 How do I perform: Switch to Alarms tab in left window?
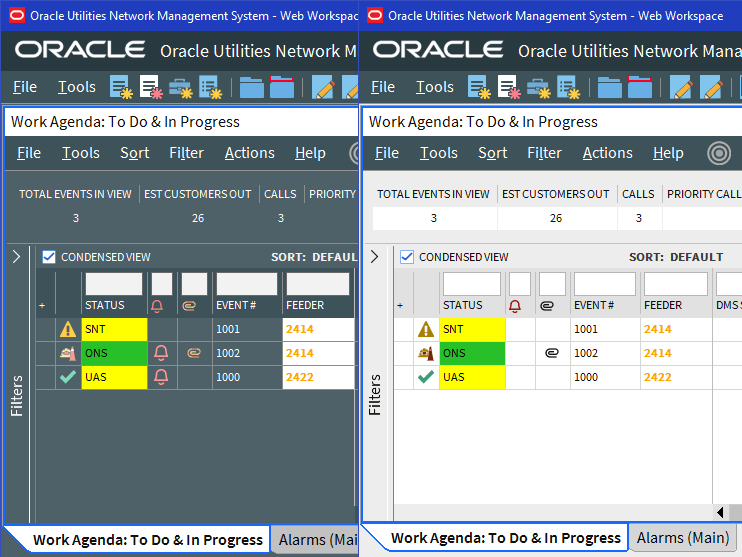click(x=315, y=540)
